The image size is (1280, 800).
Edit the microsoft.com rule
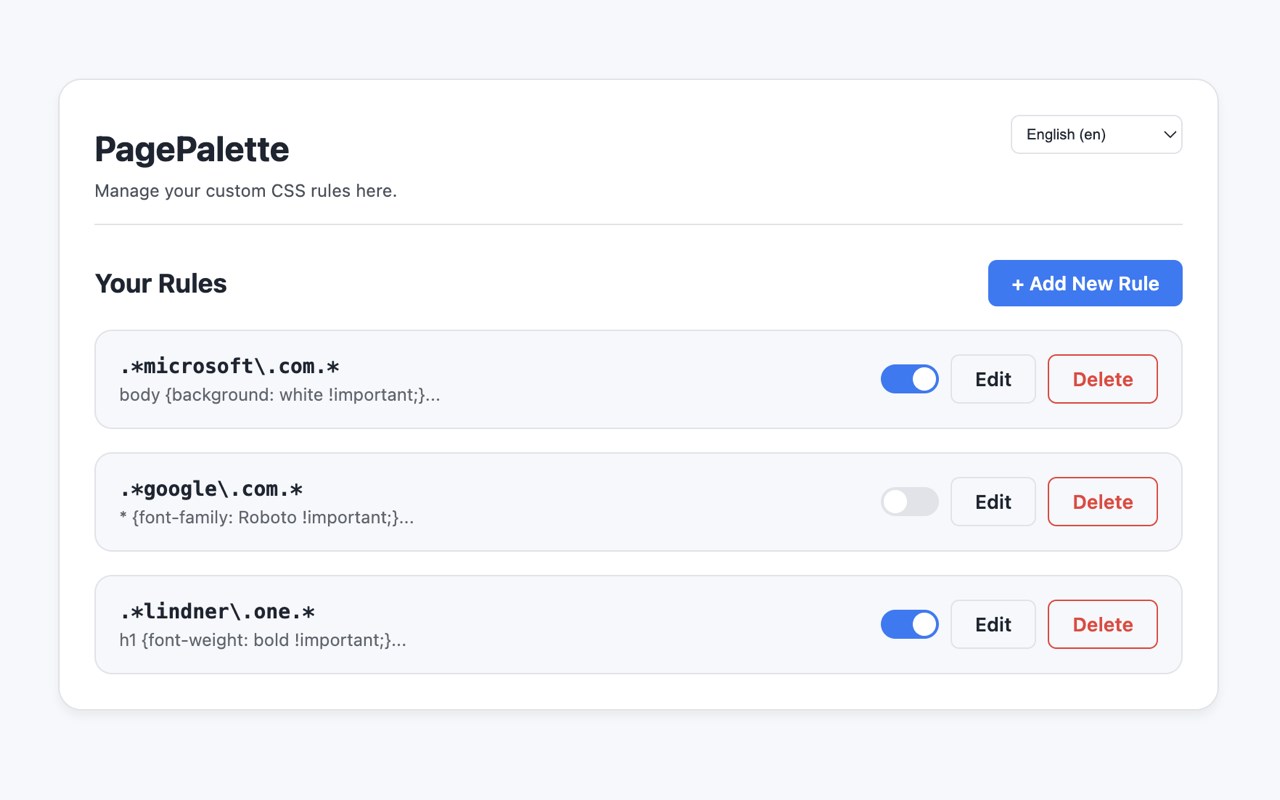pyautogui.click(x=993, y=379)
